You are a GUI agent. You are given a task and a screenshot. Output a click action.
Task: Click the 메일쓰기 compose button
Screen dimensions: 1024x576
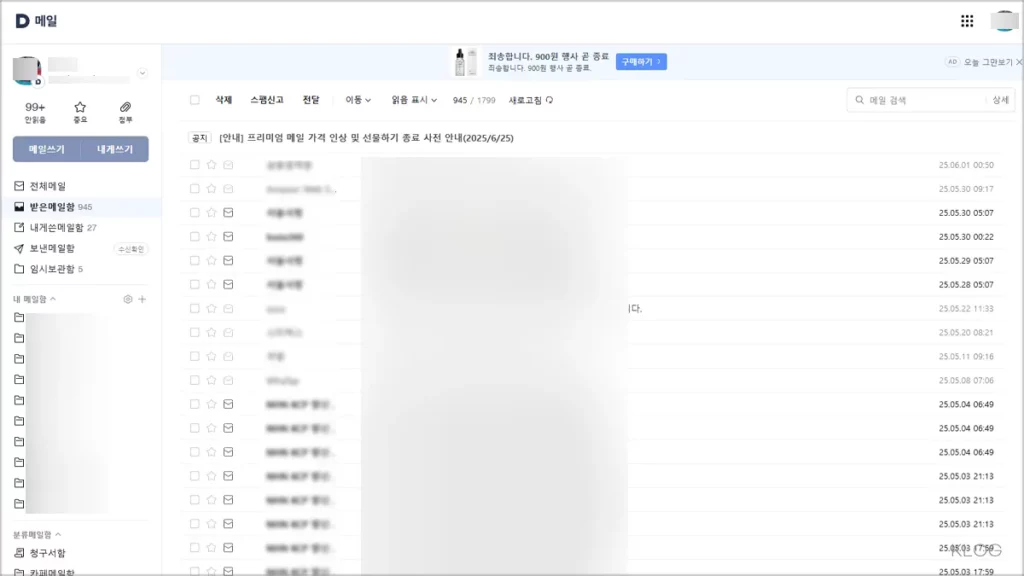(46, 149)
